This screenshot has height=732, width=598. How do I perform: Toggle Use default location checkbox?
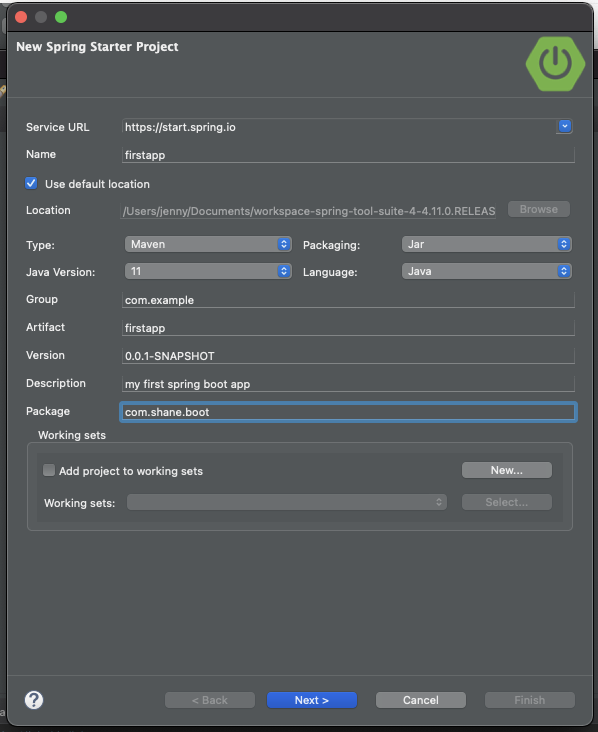[x=31, y=183]
